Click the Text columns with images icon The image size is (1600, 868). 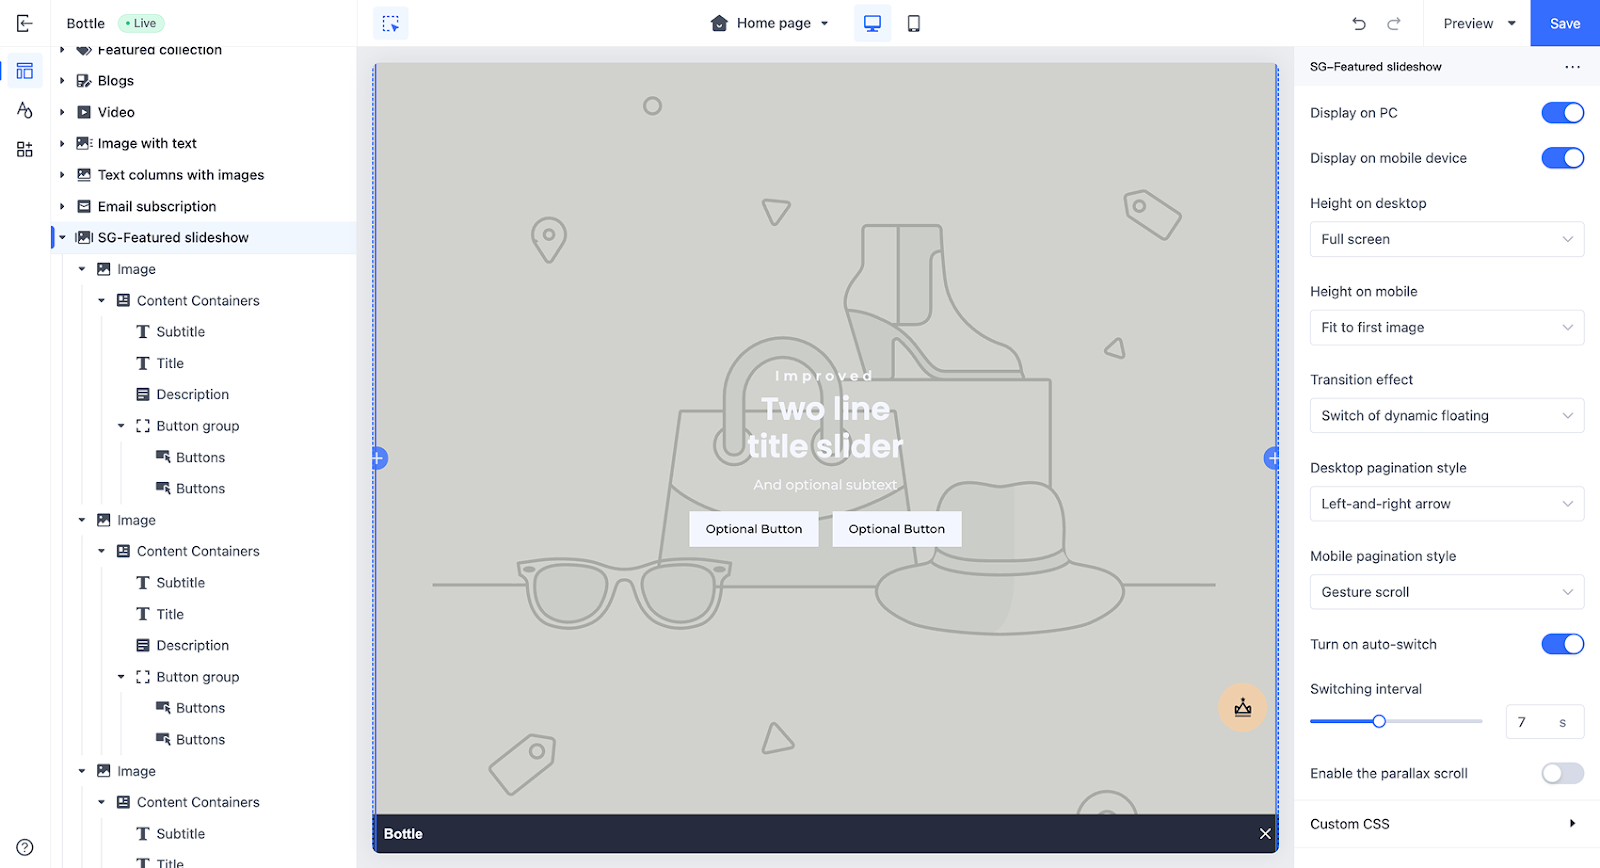point(84,175)
